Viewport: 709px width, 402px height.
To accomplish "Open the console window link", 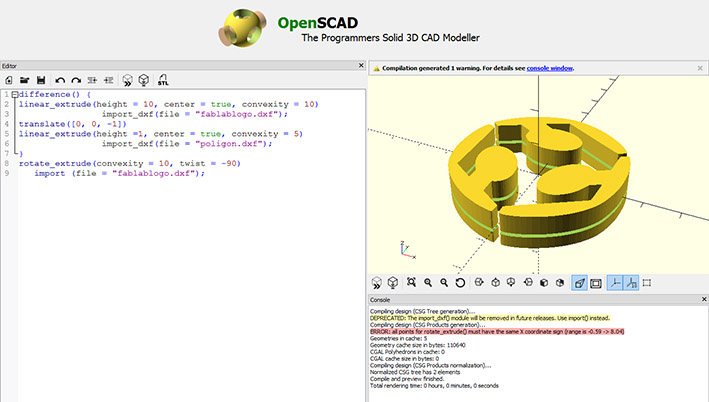I will click(x=550, y=68).
